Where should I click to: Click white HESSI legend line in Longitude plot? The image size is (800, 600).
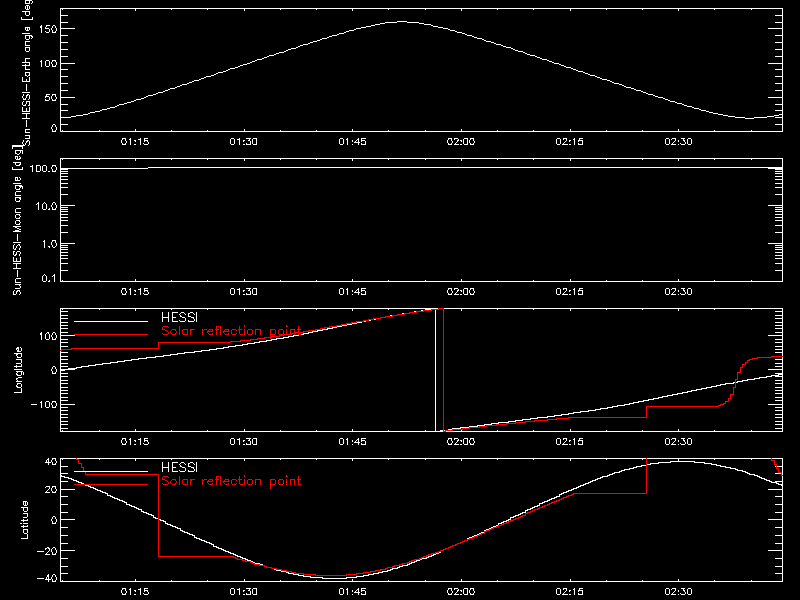111,321
